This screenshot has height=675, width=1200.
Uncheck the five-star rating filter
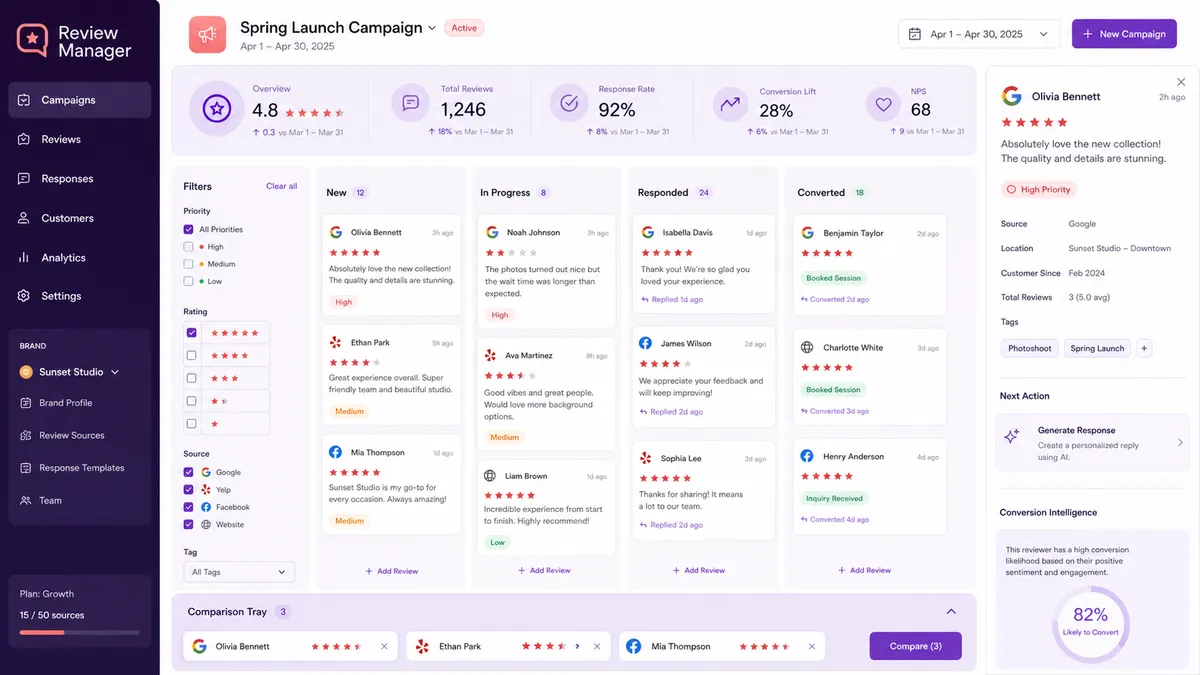tap(191, 333)
